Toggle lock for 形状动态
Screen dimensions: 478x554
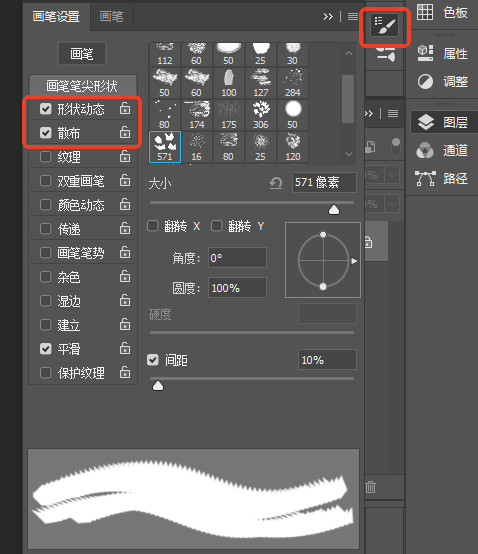pyautogui.click(x=125, y=108)
